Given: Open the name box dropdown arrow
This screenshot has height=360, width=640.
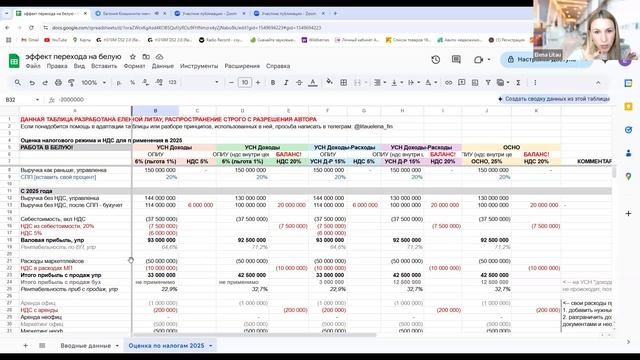Looking at the screenshot, I should coord(37,100).
